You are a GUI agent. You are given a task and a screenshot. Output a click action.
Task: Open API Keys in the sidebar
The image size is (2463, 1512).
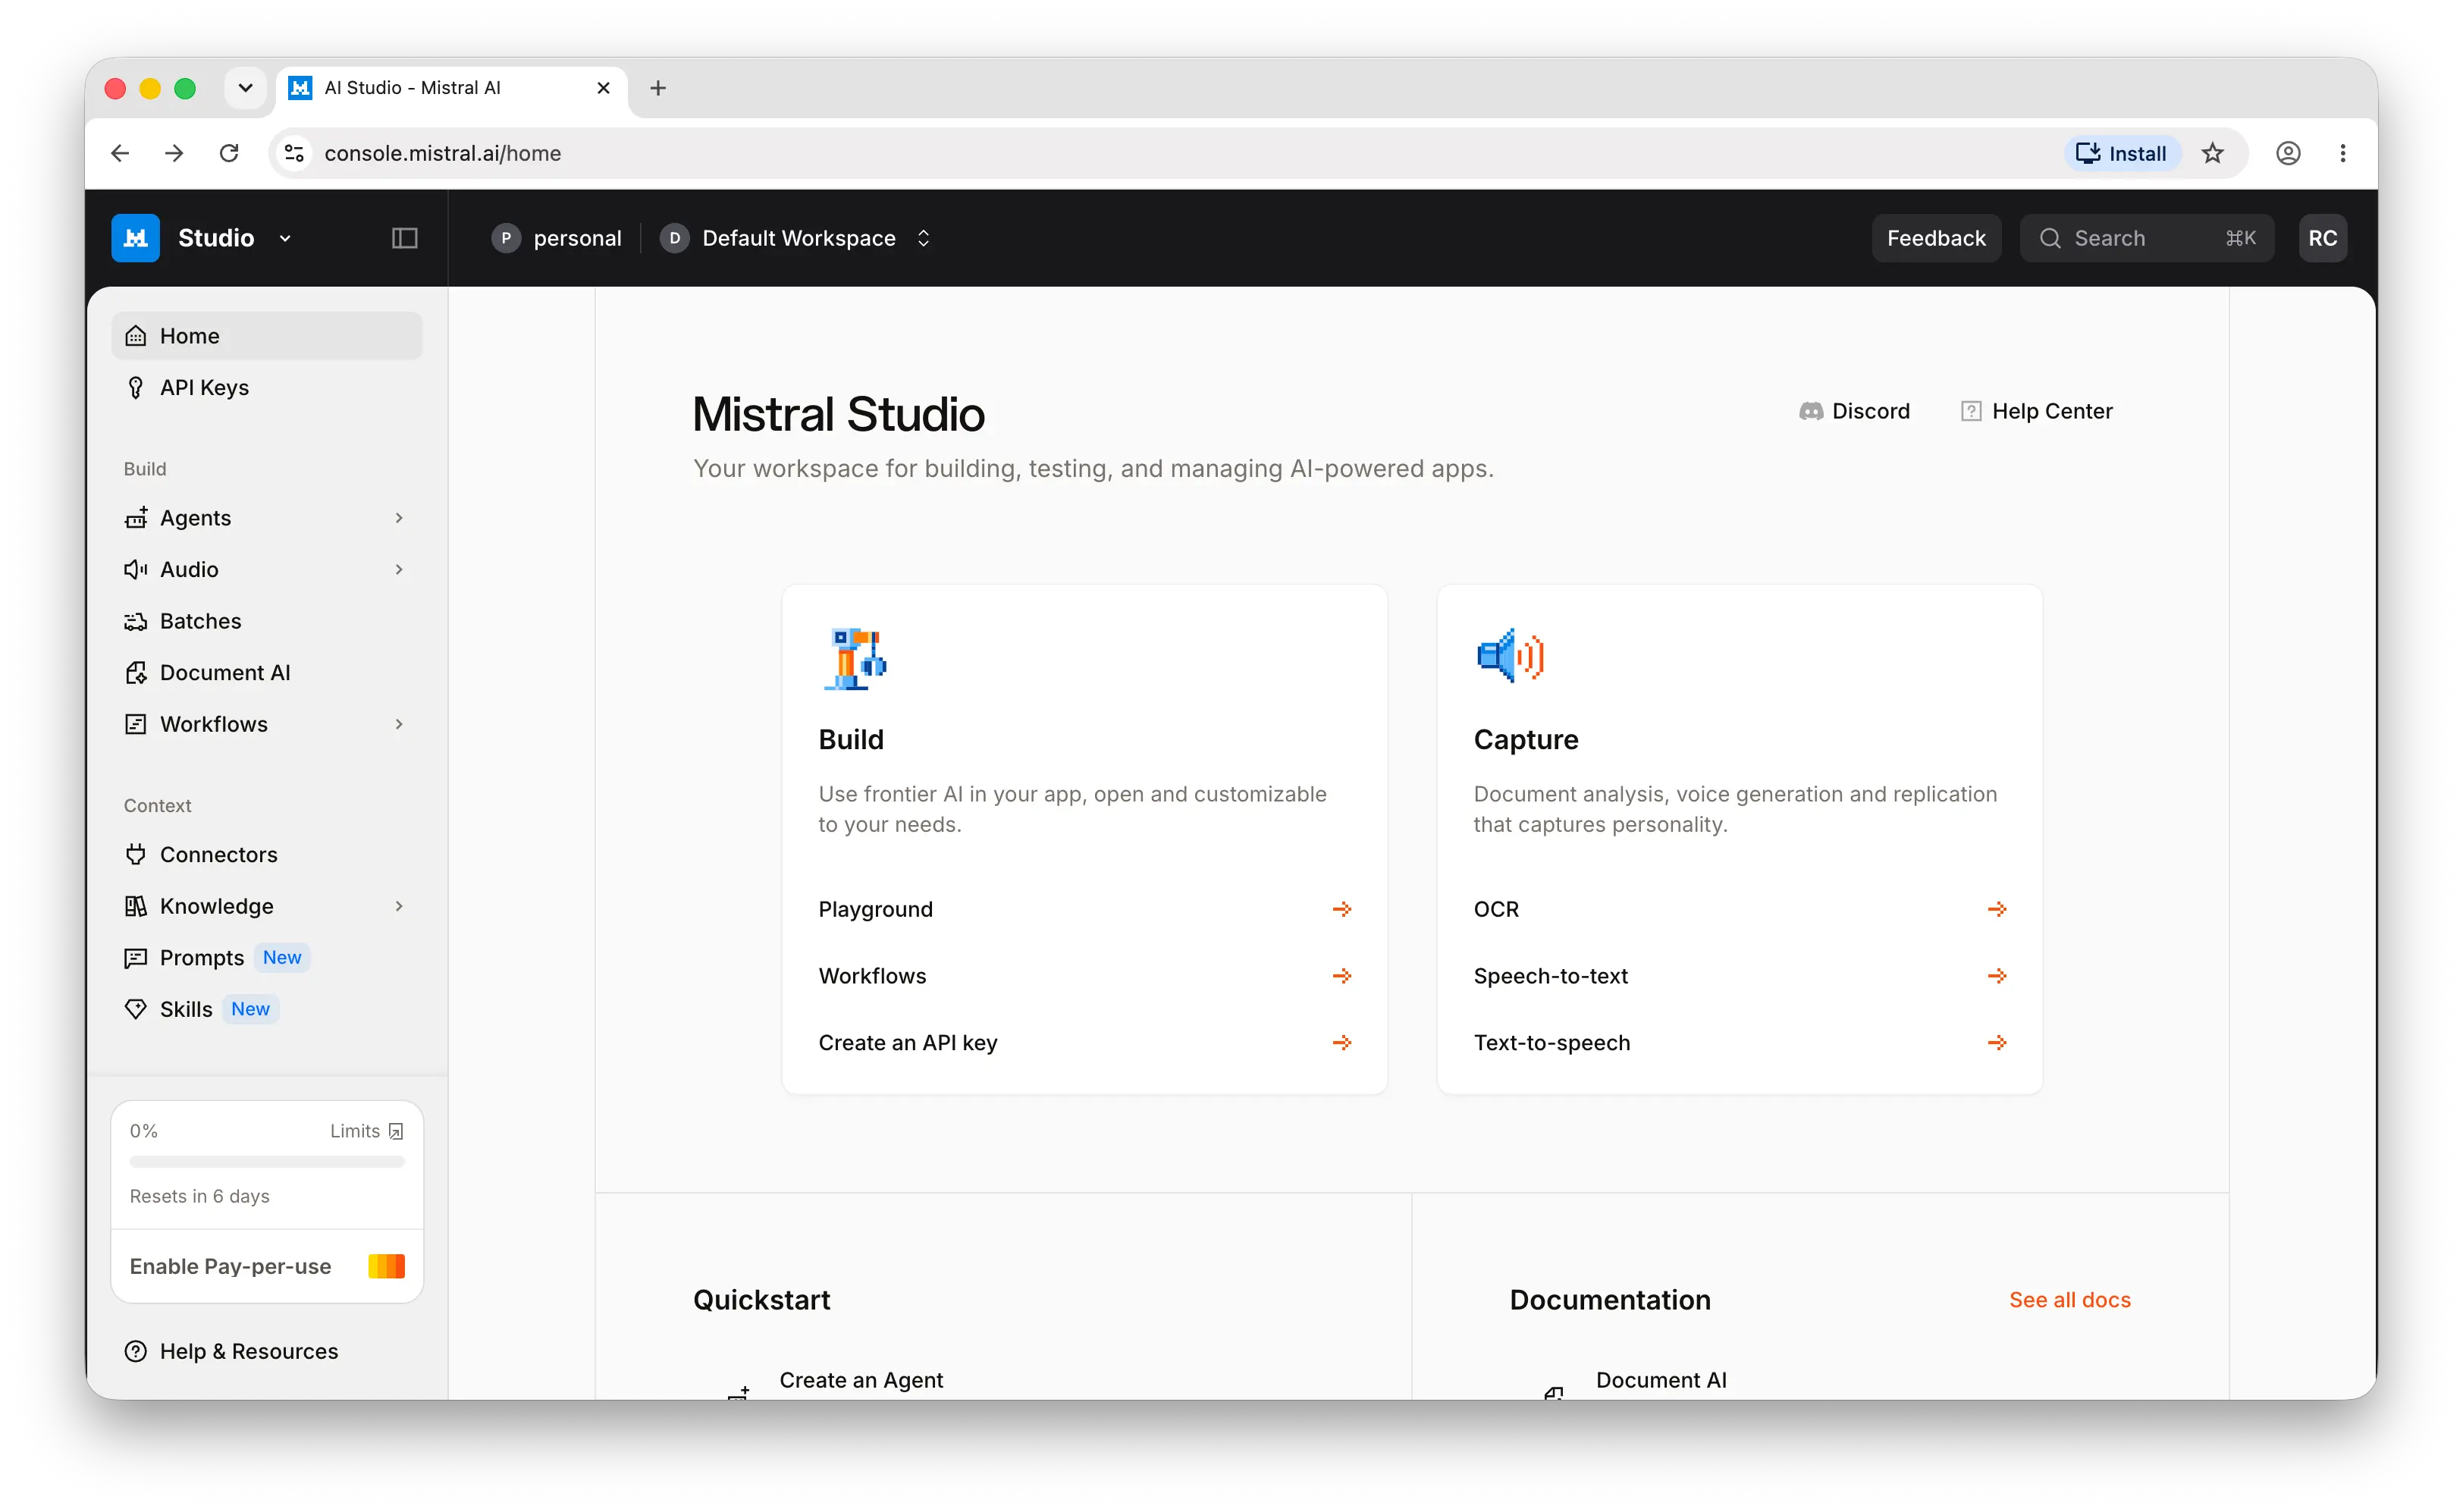click(x=267, y=388)
